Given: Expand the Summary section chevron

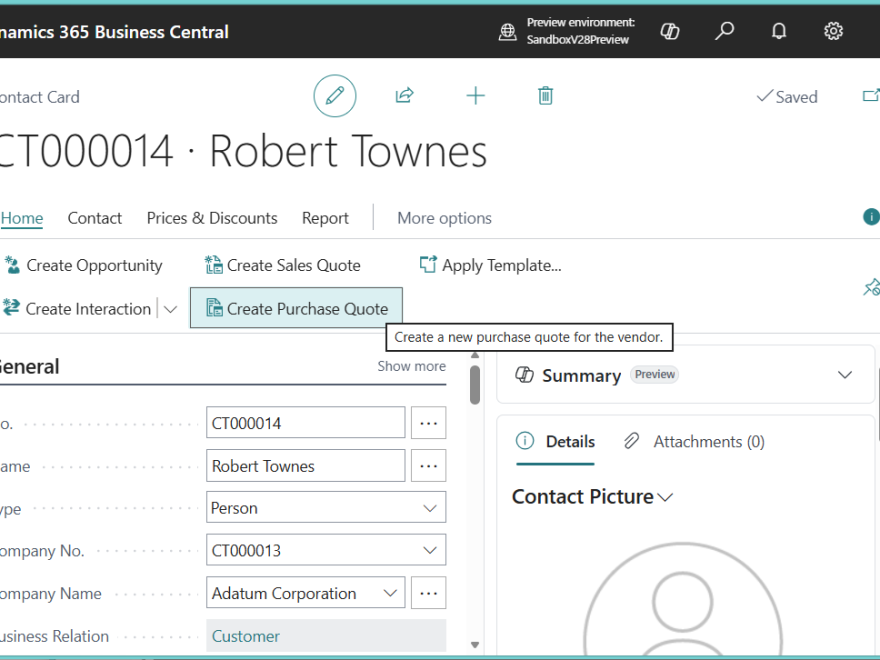Looking at the screenshot, I should click(x=845, y=375).
